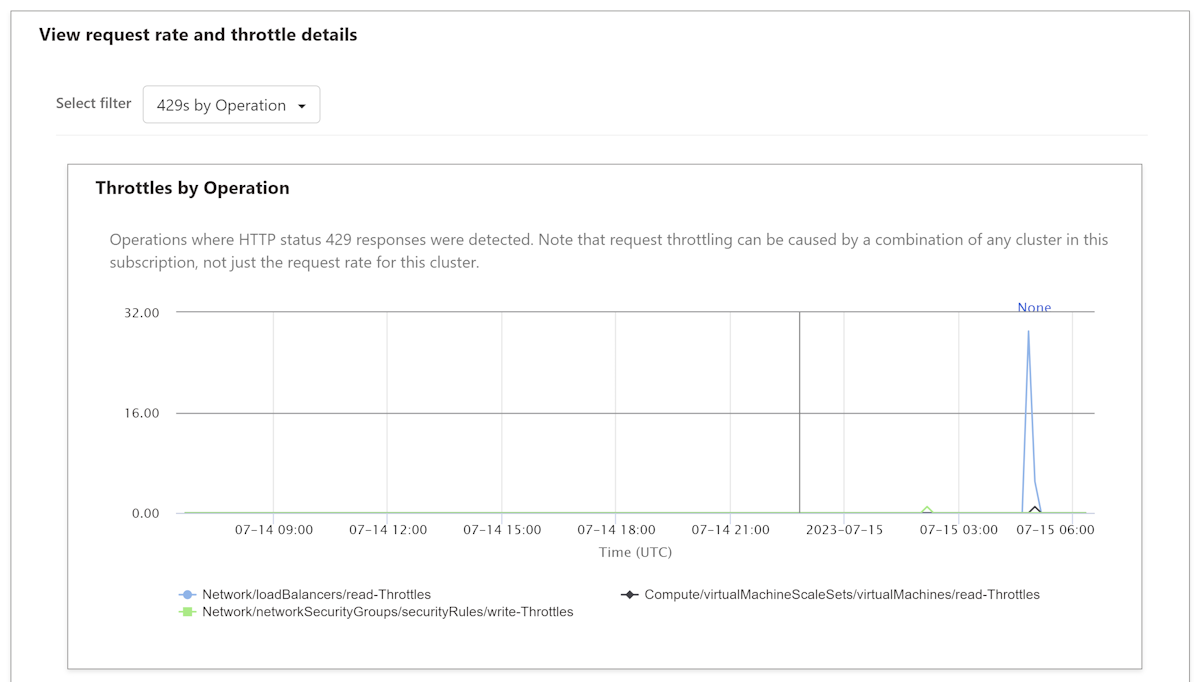Click the green triangle data point on chart

[927, 510]
